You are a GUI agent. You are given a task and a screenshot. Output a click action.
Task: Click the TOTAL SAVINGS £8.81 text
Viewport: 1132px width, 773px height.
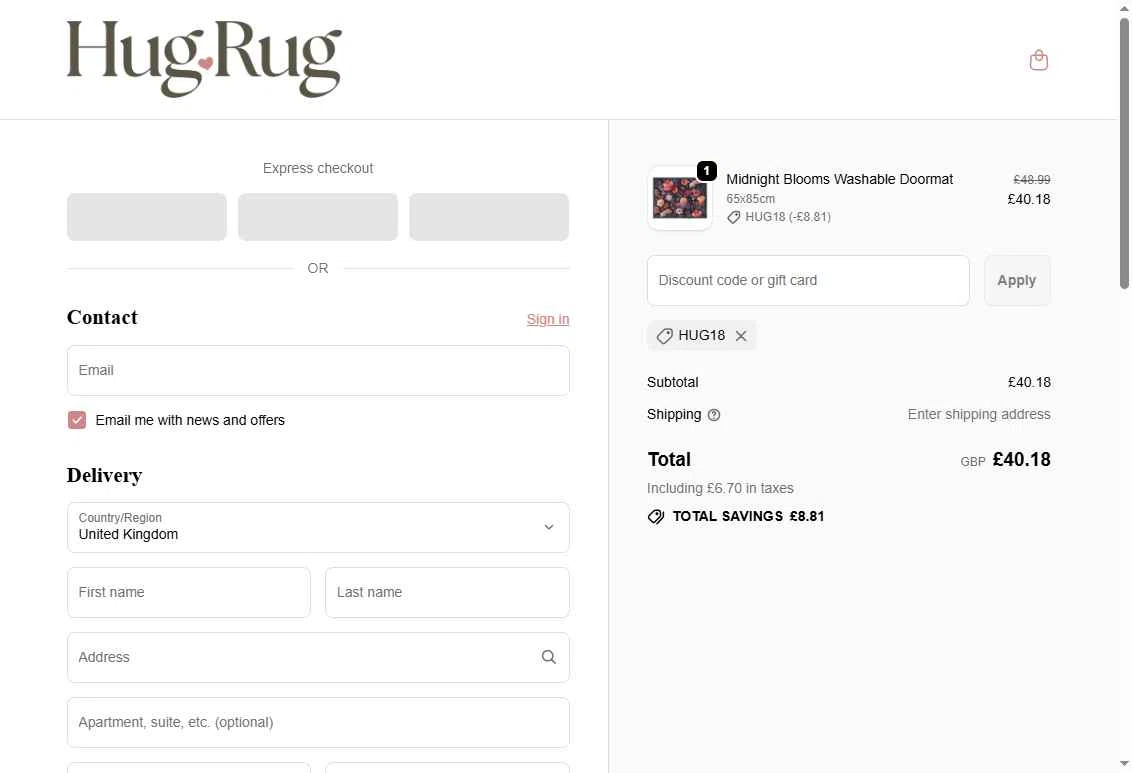(749, 517)
